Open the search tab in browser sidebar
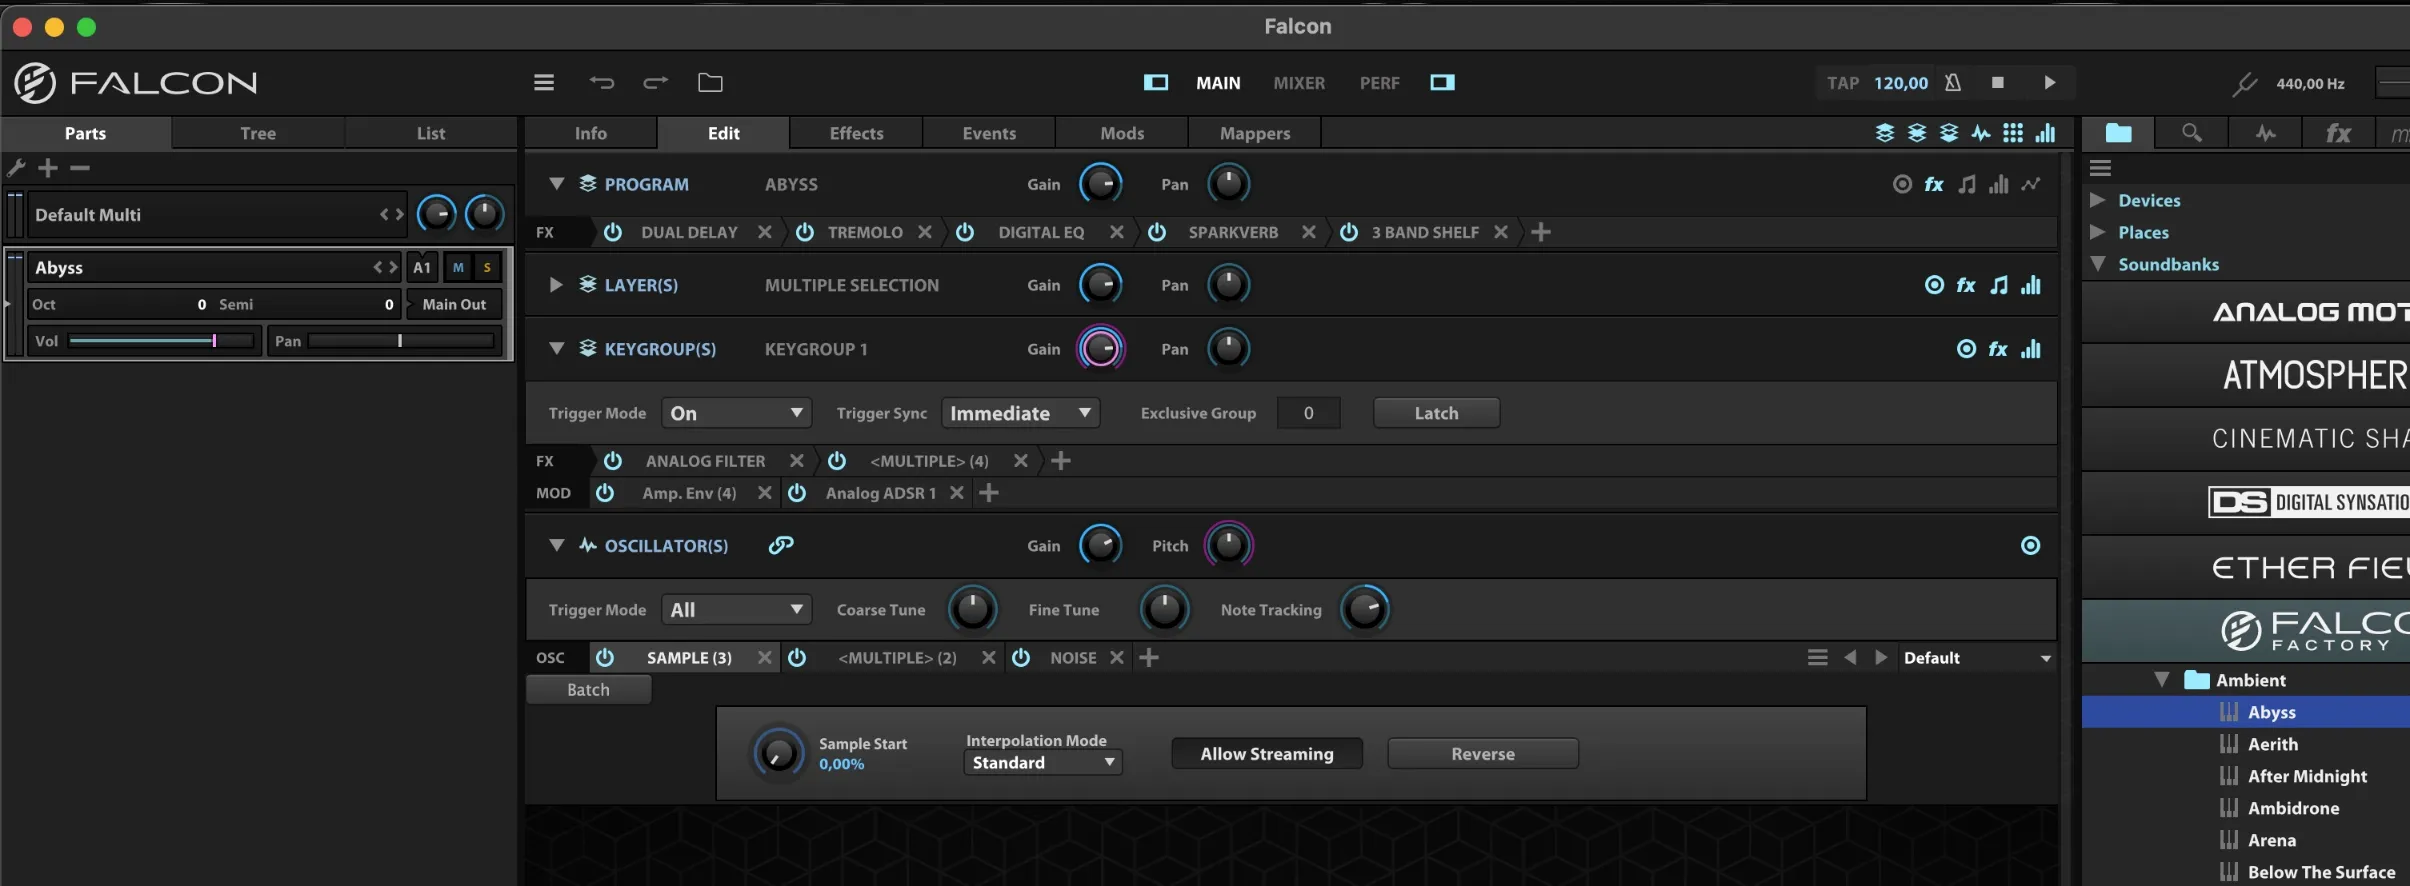The height and width of the screenshot is (886, 2410). coord(2191,133)
